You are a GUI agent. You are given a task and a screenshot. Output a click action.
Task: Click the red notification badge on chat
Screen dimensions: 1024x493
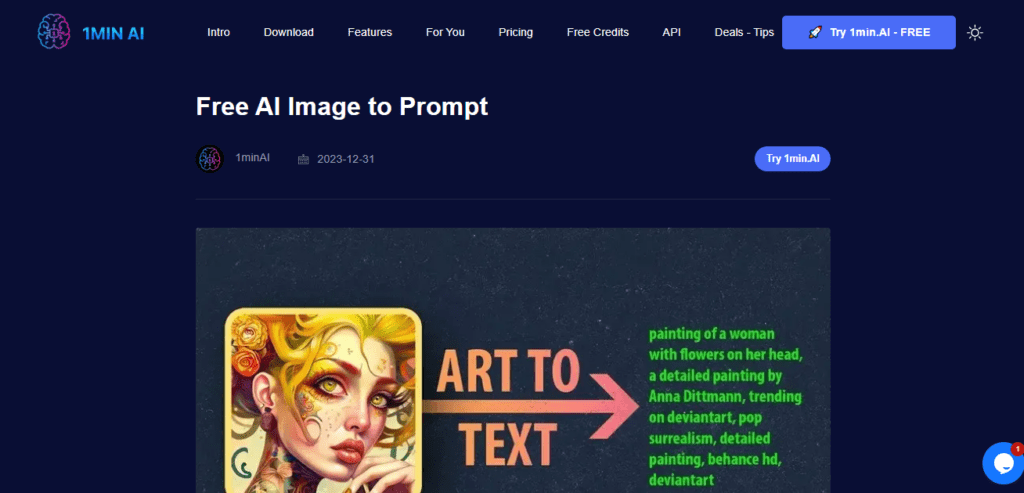[x=1017, y=449]
